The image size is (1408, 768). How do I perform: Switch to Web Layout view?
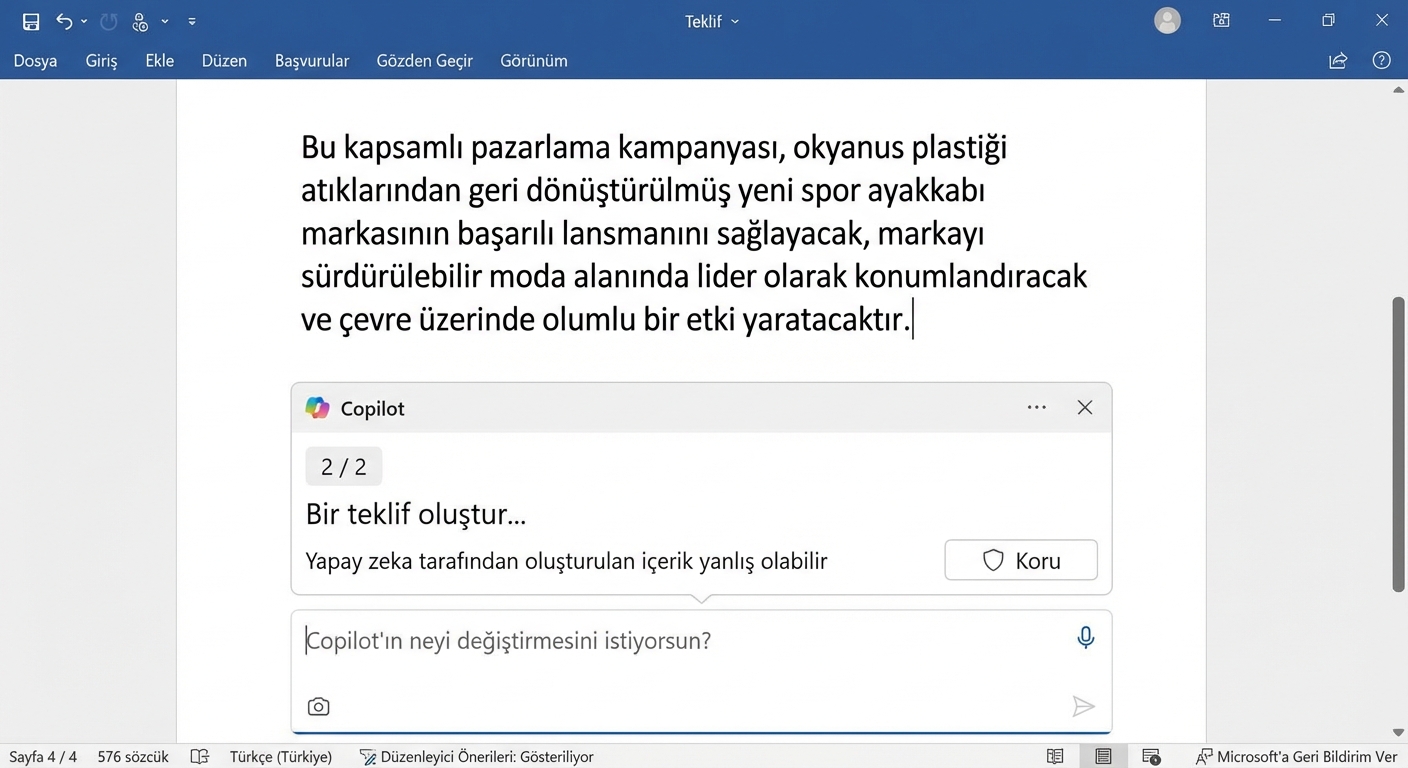click(x=1151, y=756)
